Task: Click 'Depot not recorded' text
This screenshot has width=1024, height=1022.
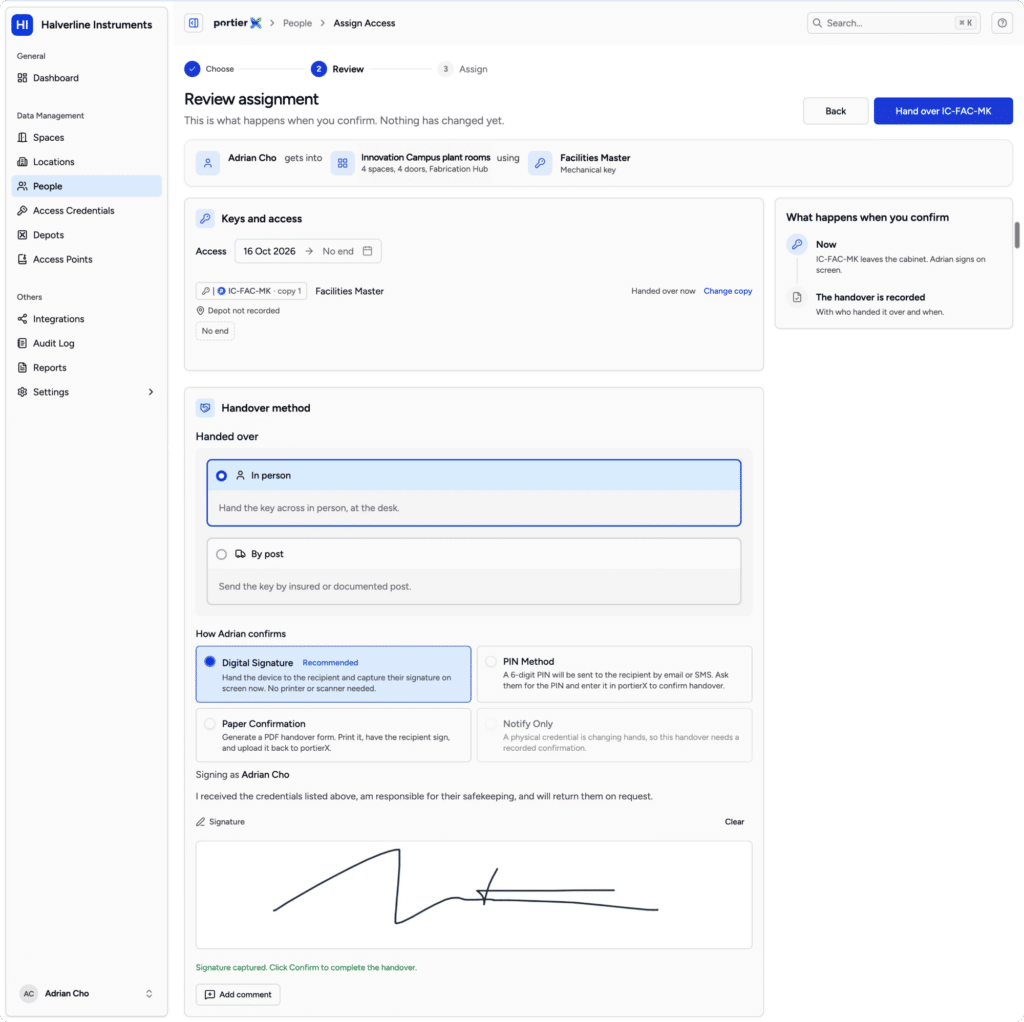Action: (x=244, y=311)
